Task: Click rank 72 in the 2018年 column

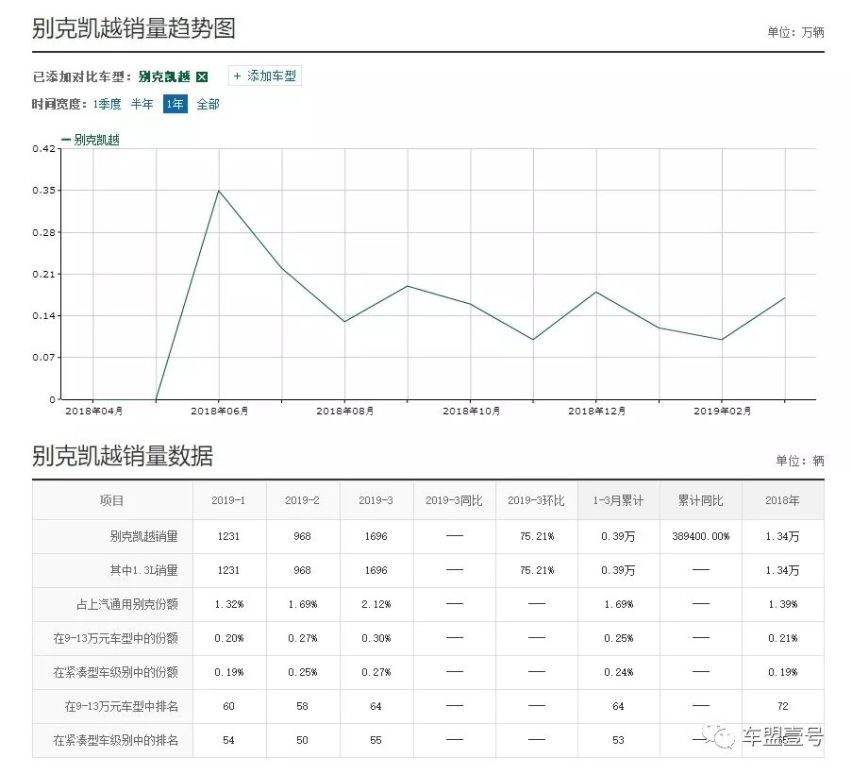Action: pyautogui.click(x=782, y=706)
